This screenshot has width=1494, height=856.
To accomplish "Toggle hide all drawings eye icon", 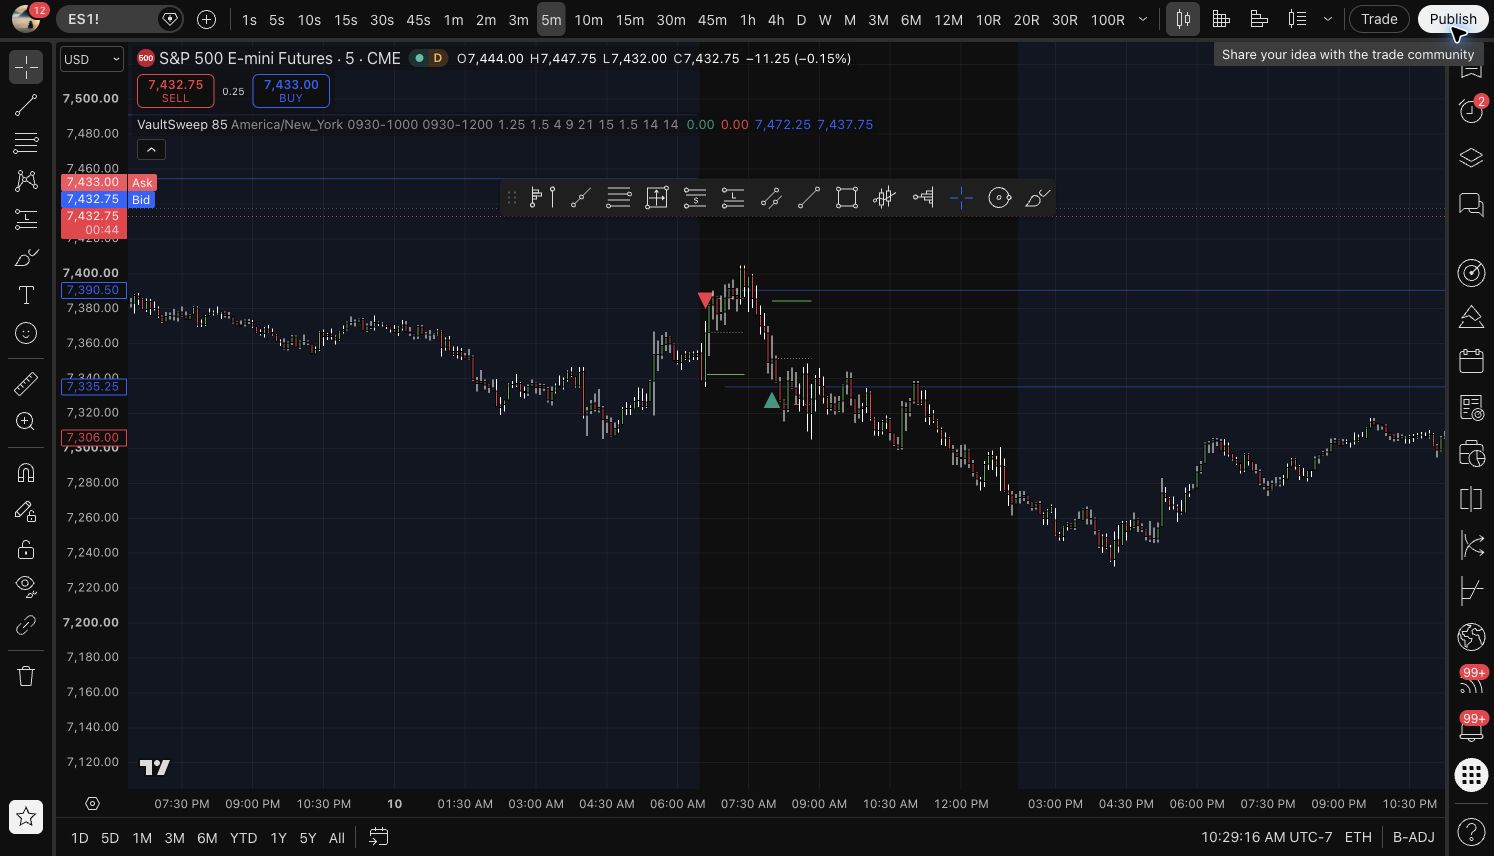I will pyautogui.click(x=26, y=587).
